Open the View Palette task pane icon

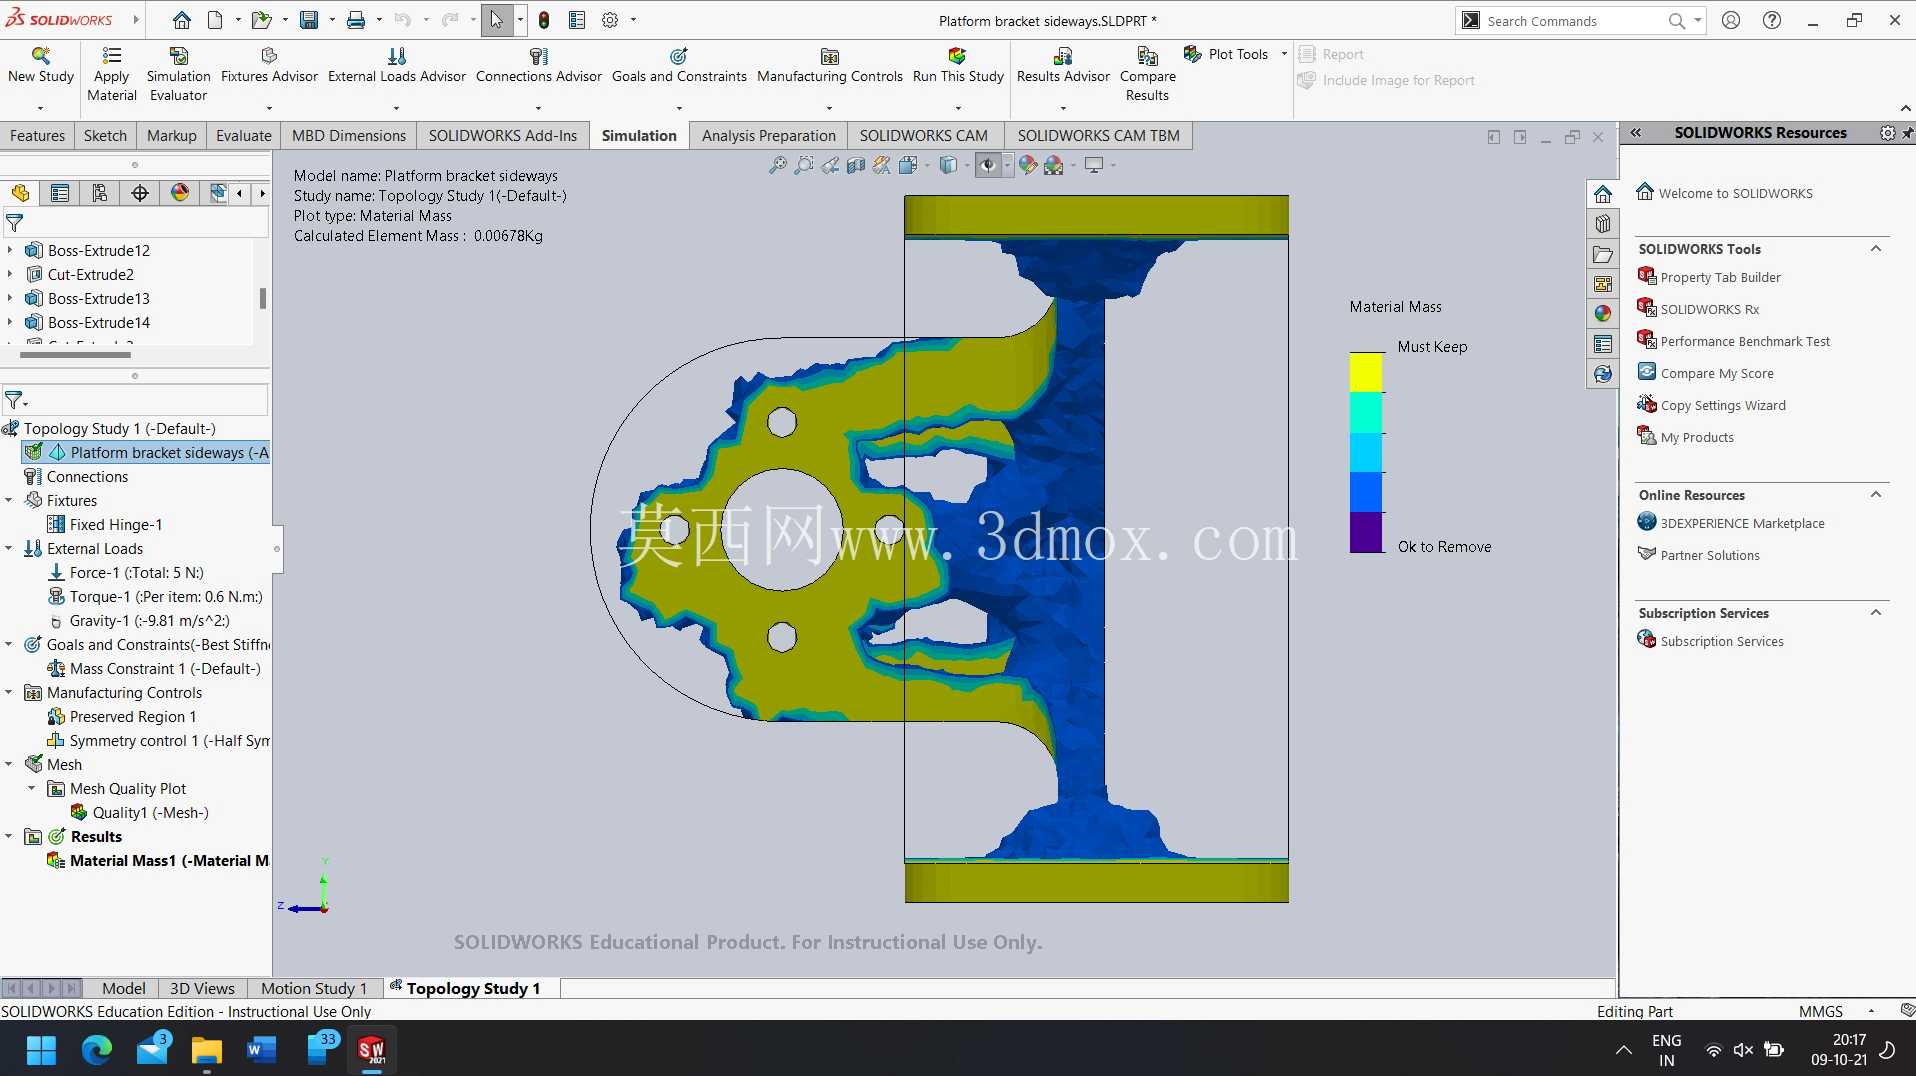[x=1603, y=284]
